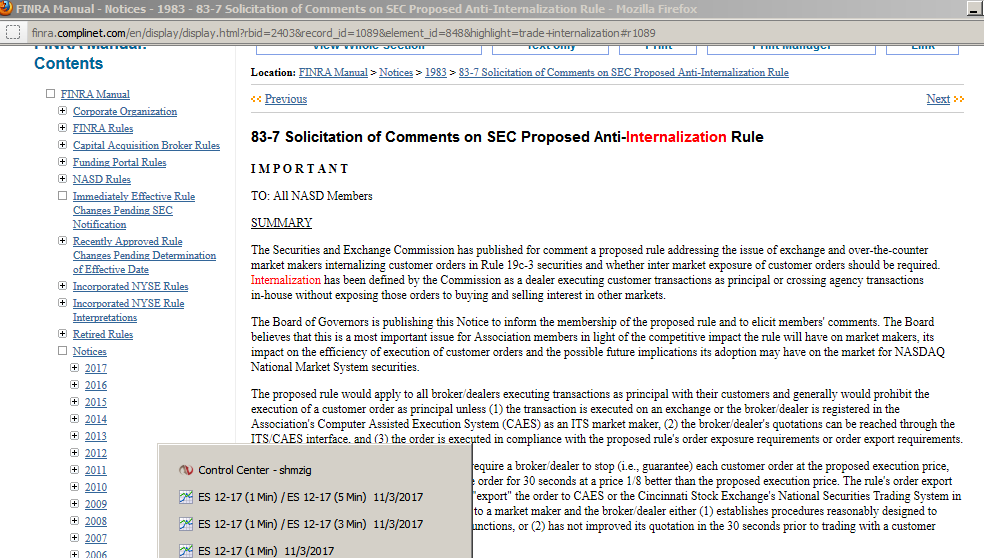Viewport: 984px width, 558px height.
Task: Expand the FINRA Rules tree node
Action: (62, 127)
